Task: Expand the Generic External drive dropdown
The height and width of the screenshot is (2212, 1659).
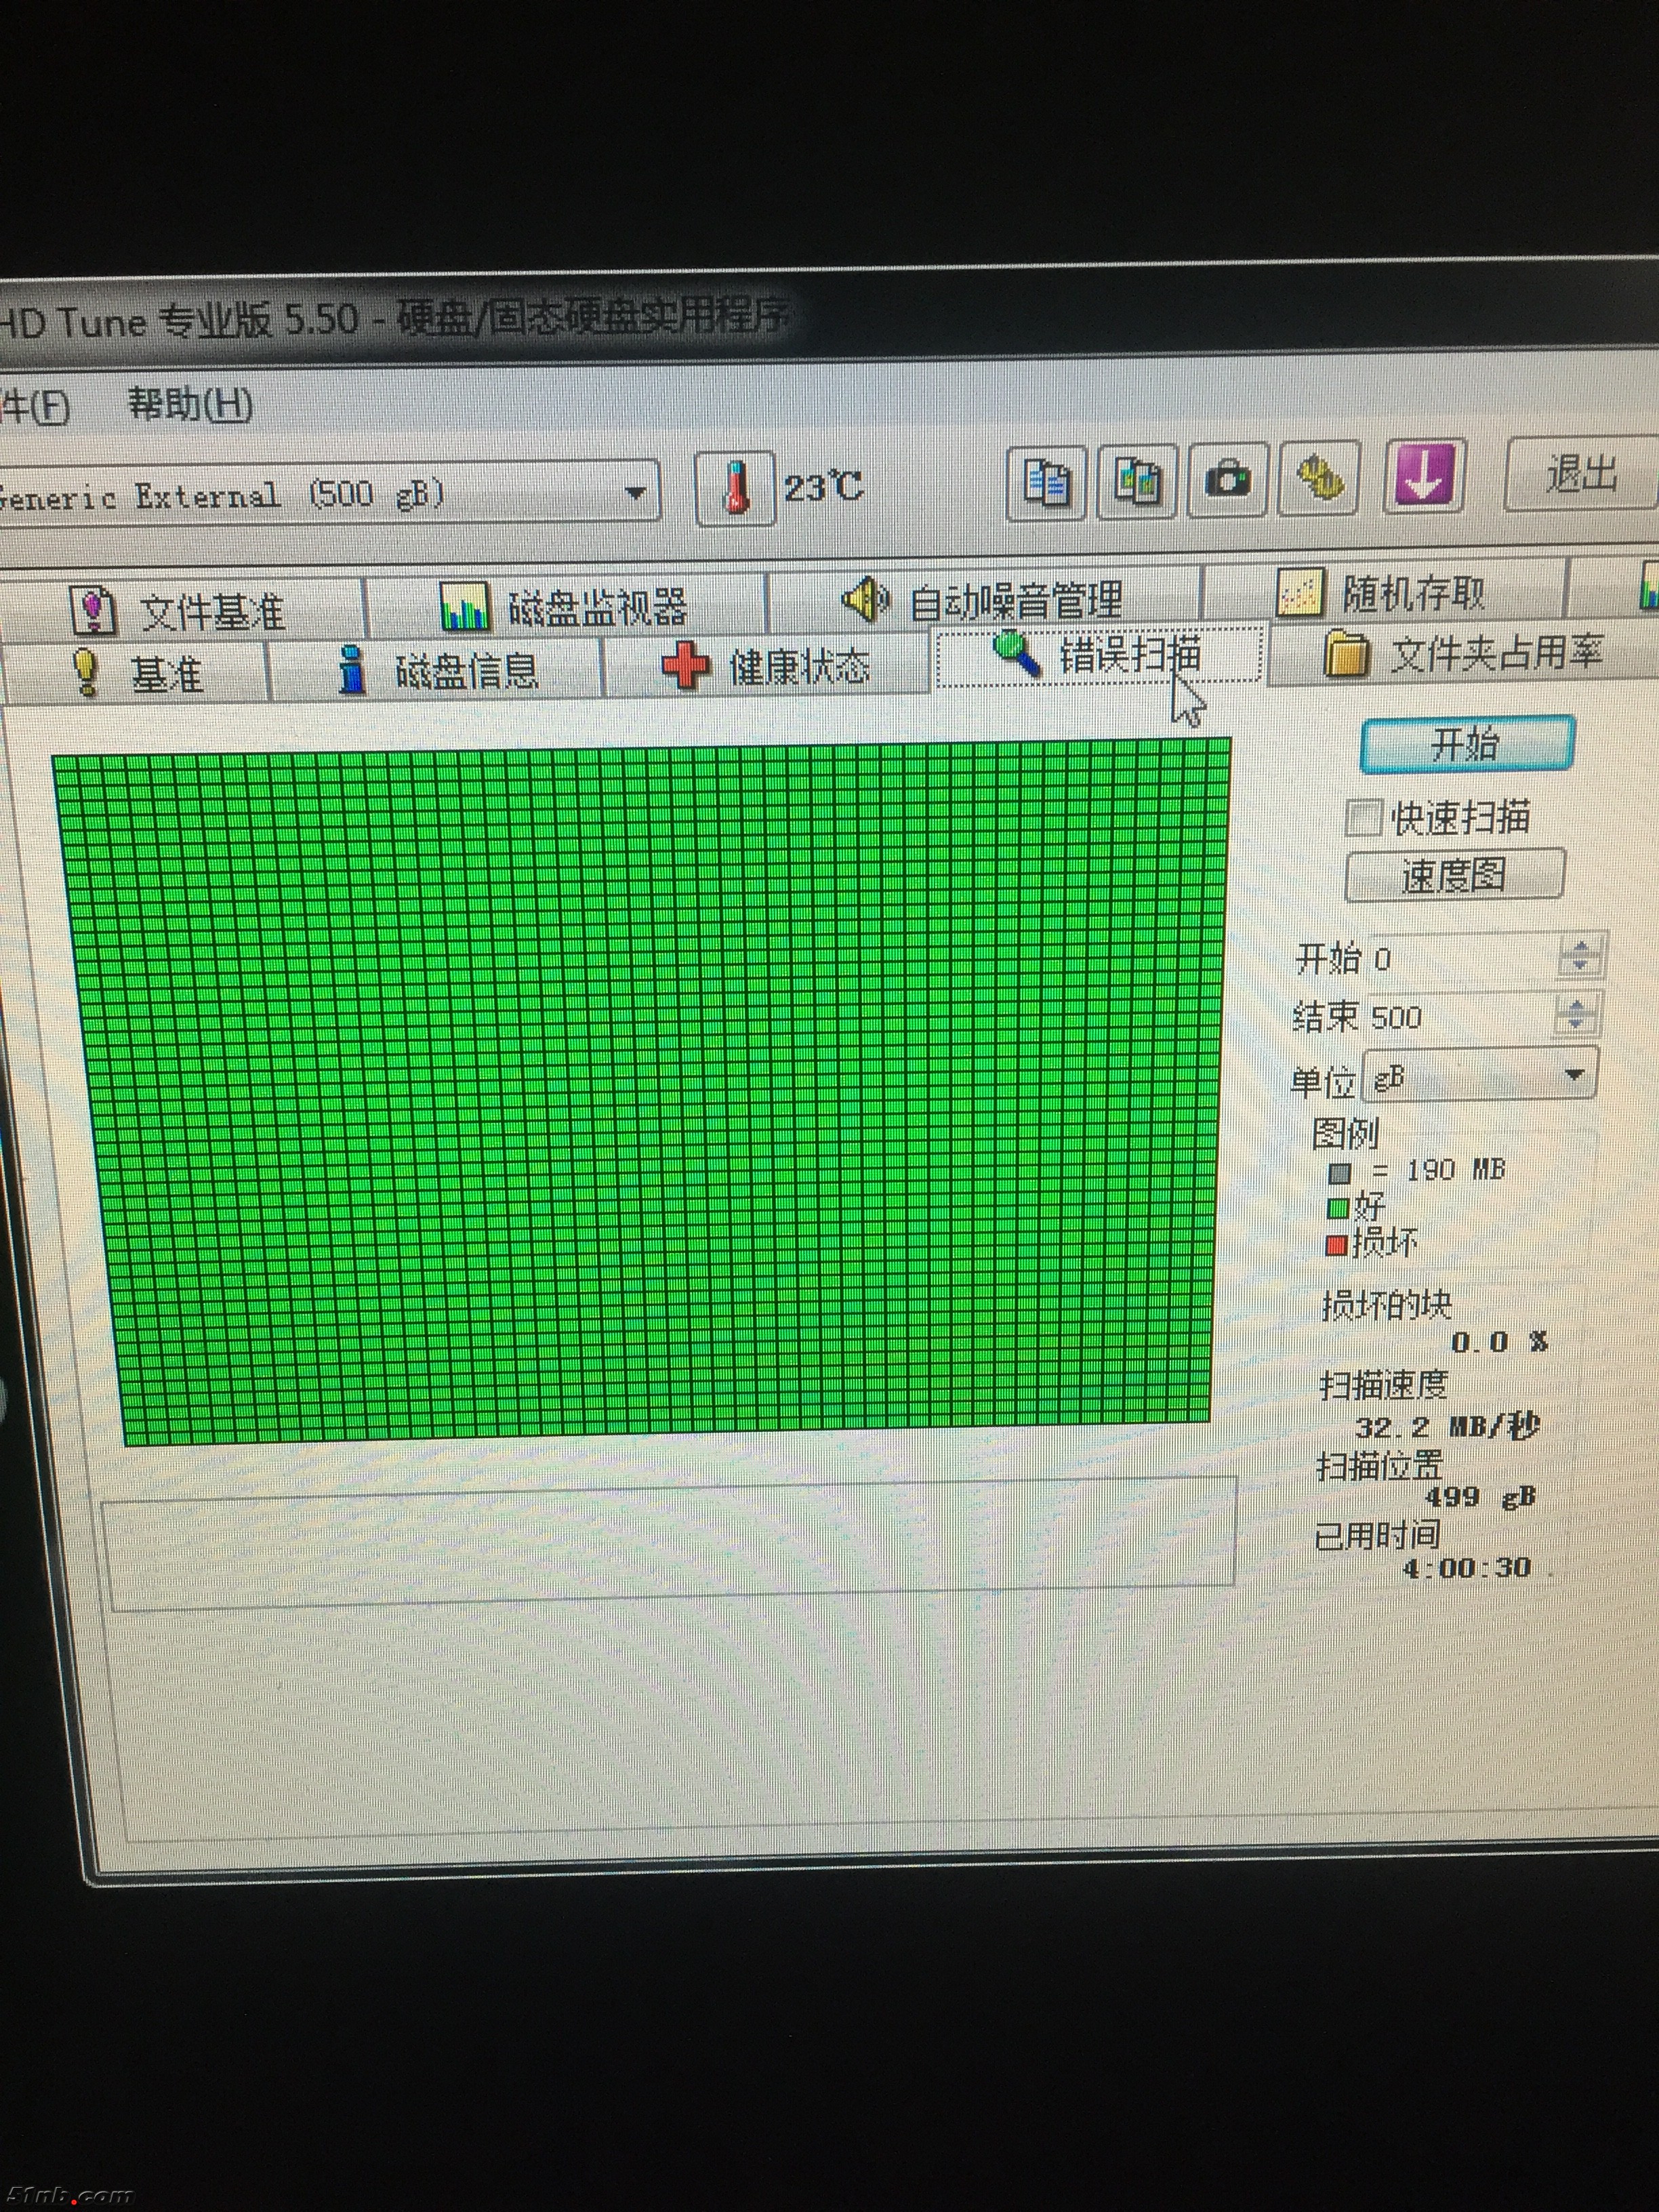Action: (x=634, y=492)
